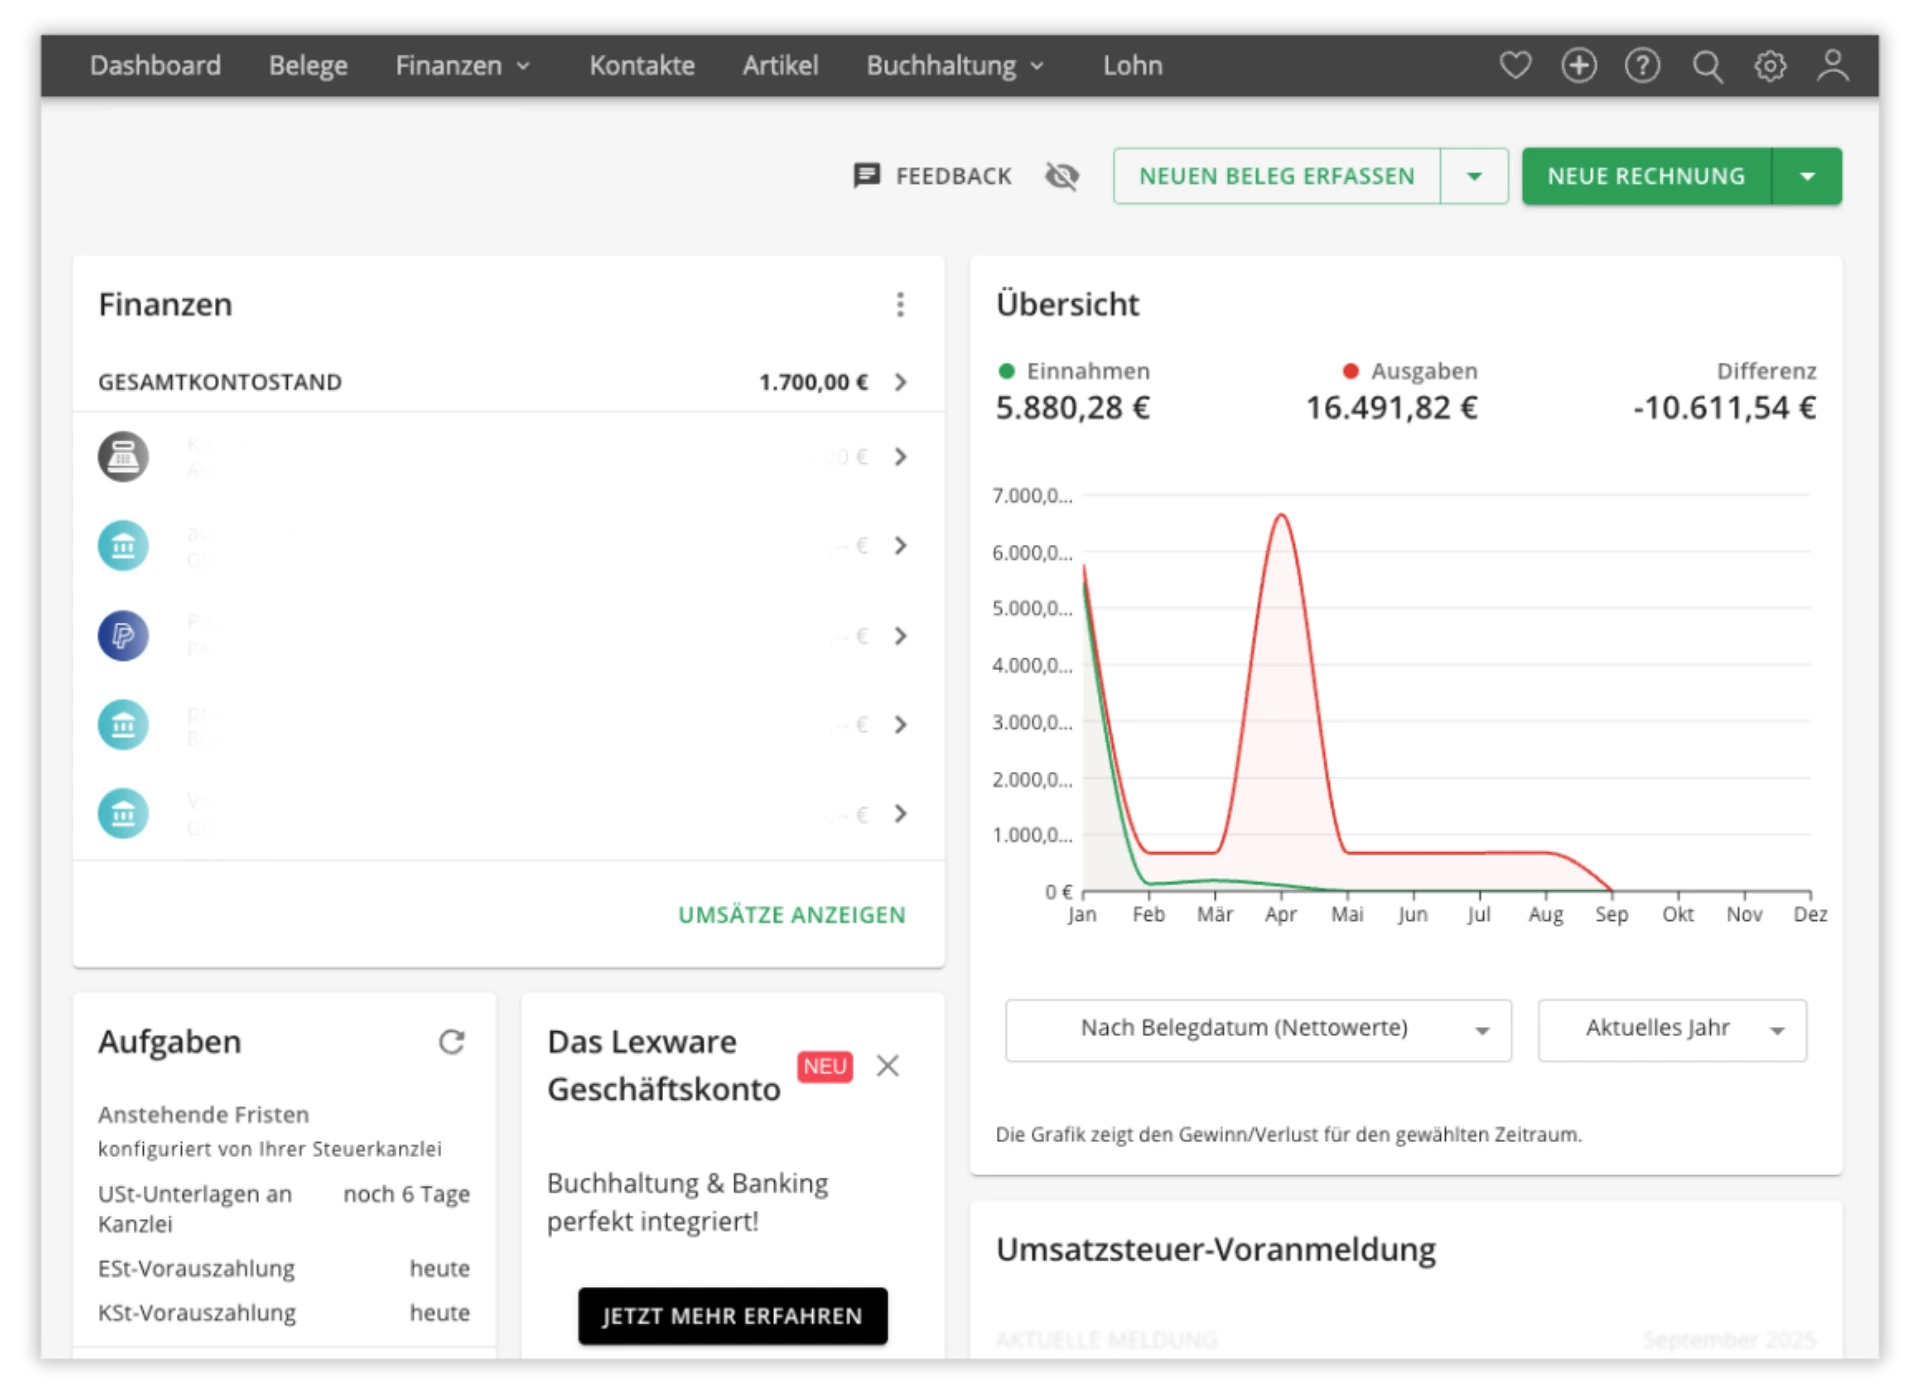Expand Neue Rechnung dropdown arrow

point(1807,176)
